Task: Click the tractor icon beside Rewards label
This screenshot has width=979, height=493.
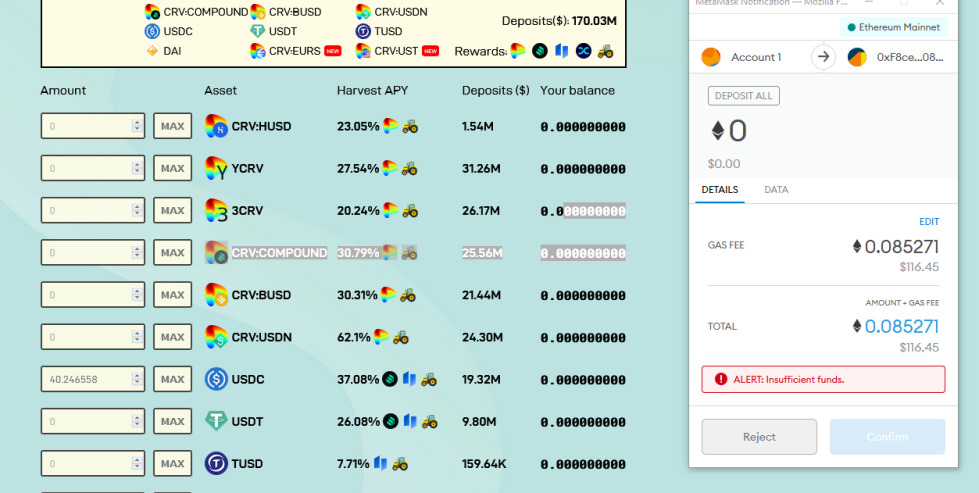Action: (605, 51)
